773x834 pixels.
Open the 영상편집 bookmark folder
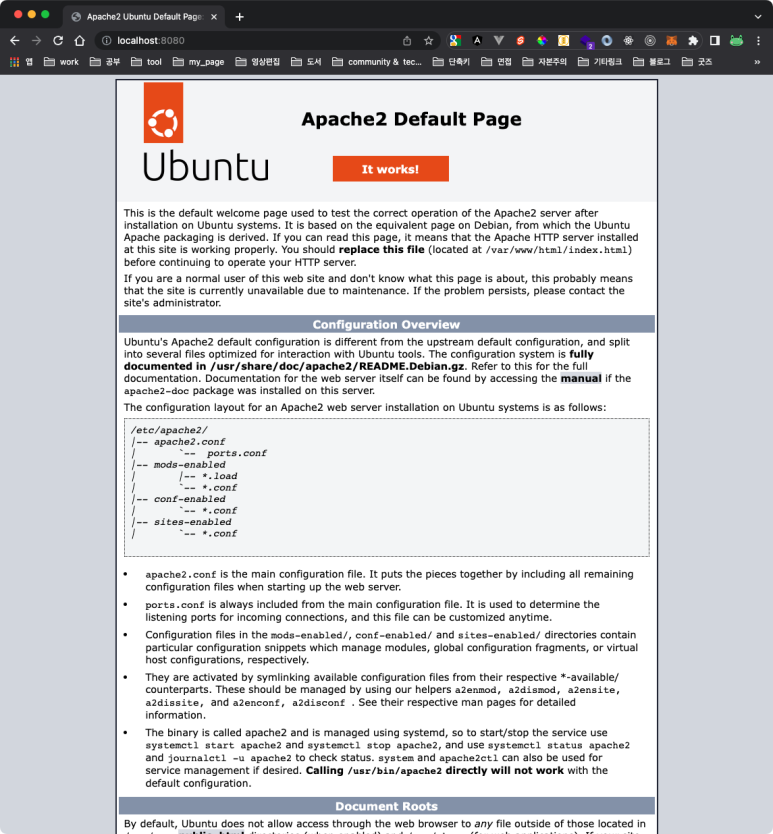(257, 62)
